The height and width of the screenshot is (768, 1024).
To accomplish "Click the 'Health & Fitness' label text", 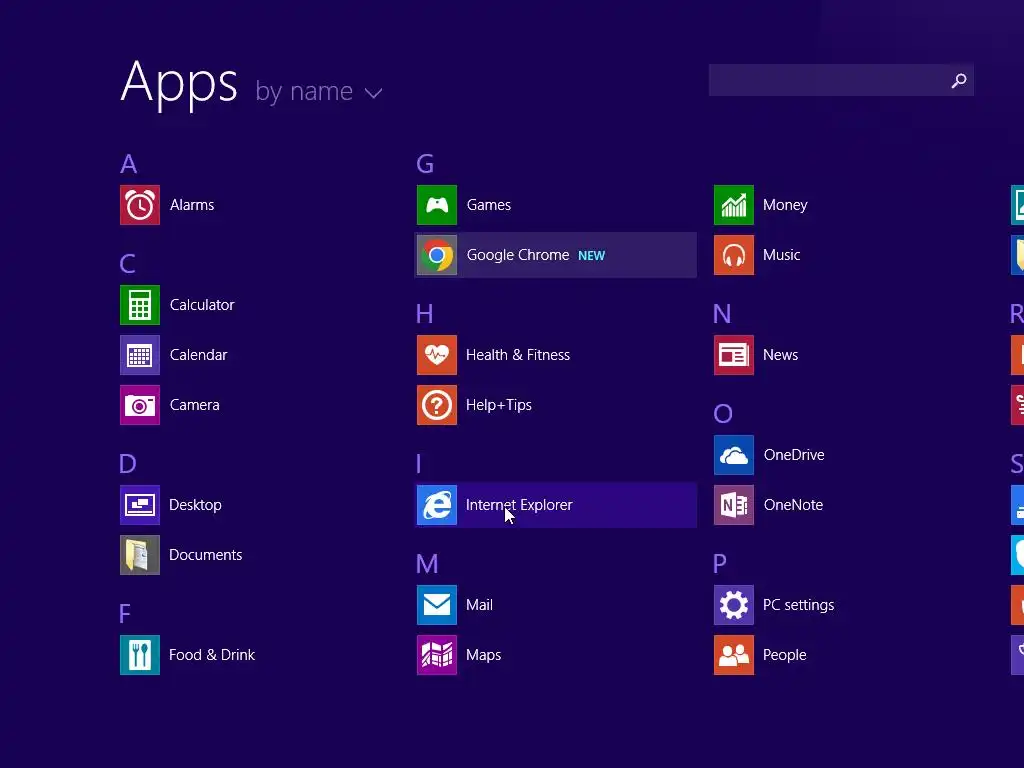I will point(518,355).
